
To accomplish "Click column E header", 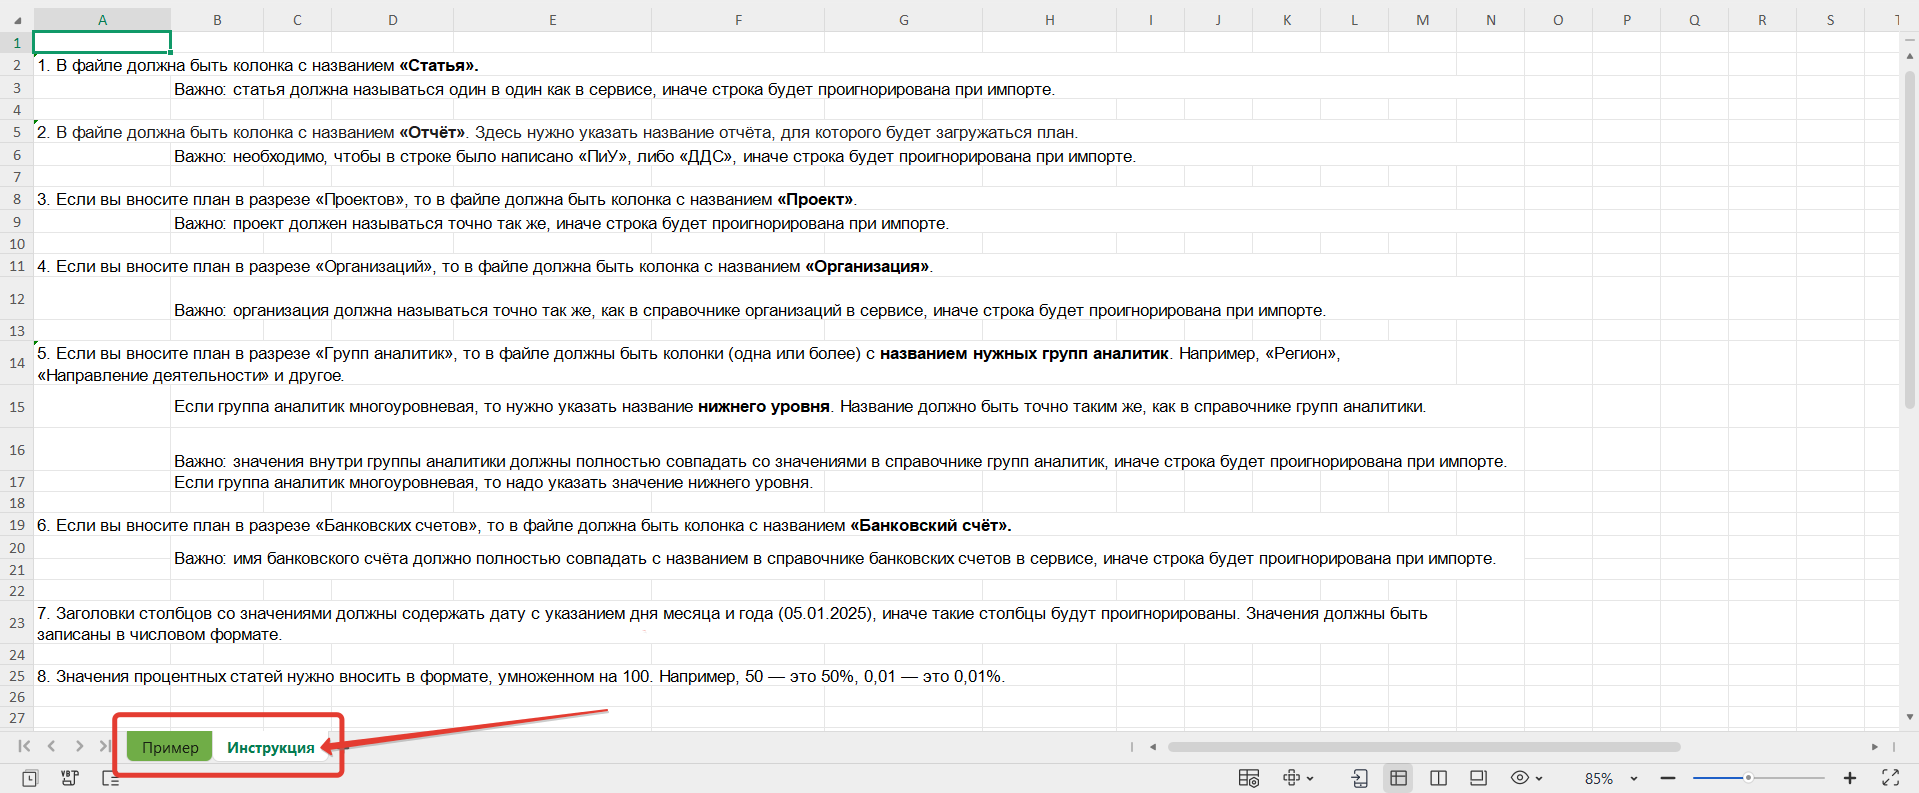I will pyautogui.click(x=552, y=20).
